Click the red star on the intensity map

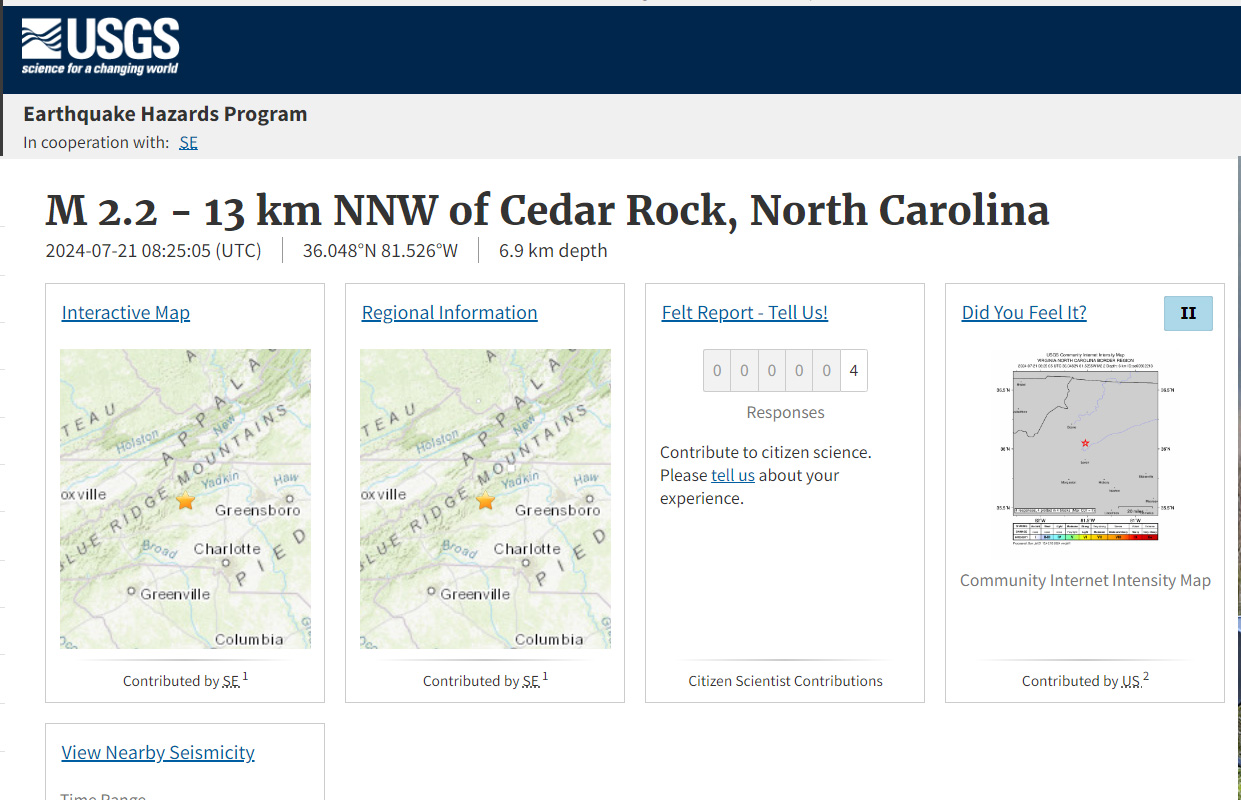[1084, 442]
